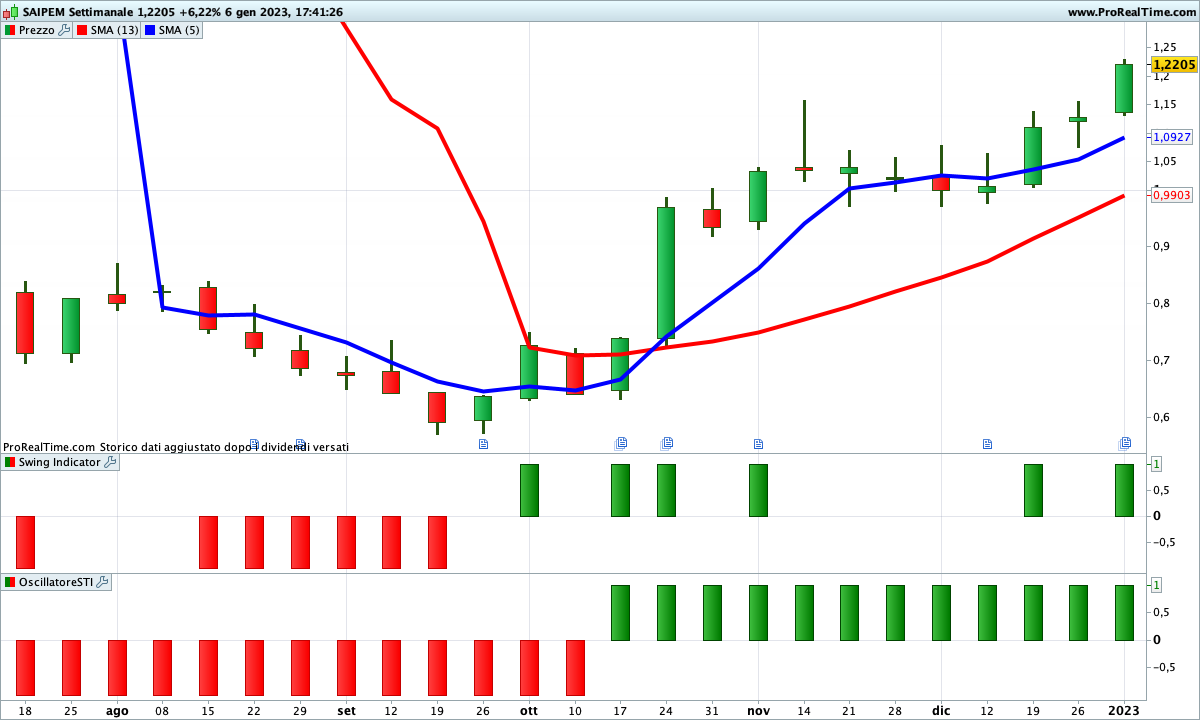Click the red 0,9903 SMA value label
Viewport: 1200px width, 720px height.
tap(1172, 195)
